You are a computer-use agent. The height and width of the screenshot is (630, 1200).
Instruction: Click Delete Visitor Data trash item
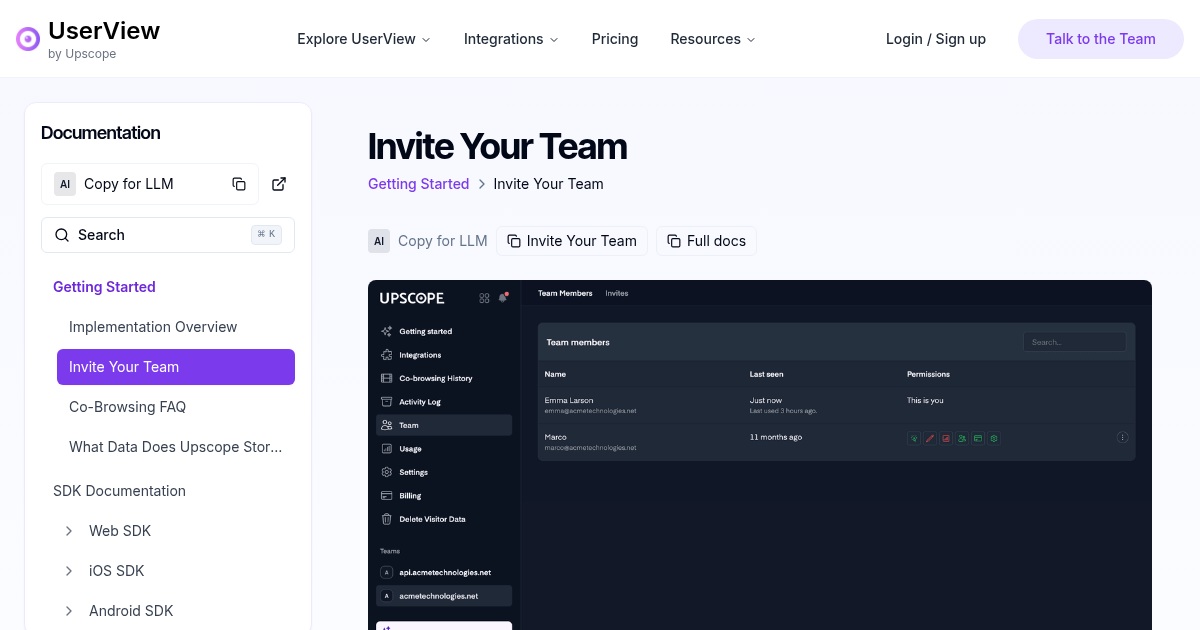[444, 519]
